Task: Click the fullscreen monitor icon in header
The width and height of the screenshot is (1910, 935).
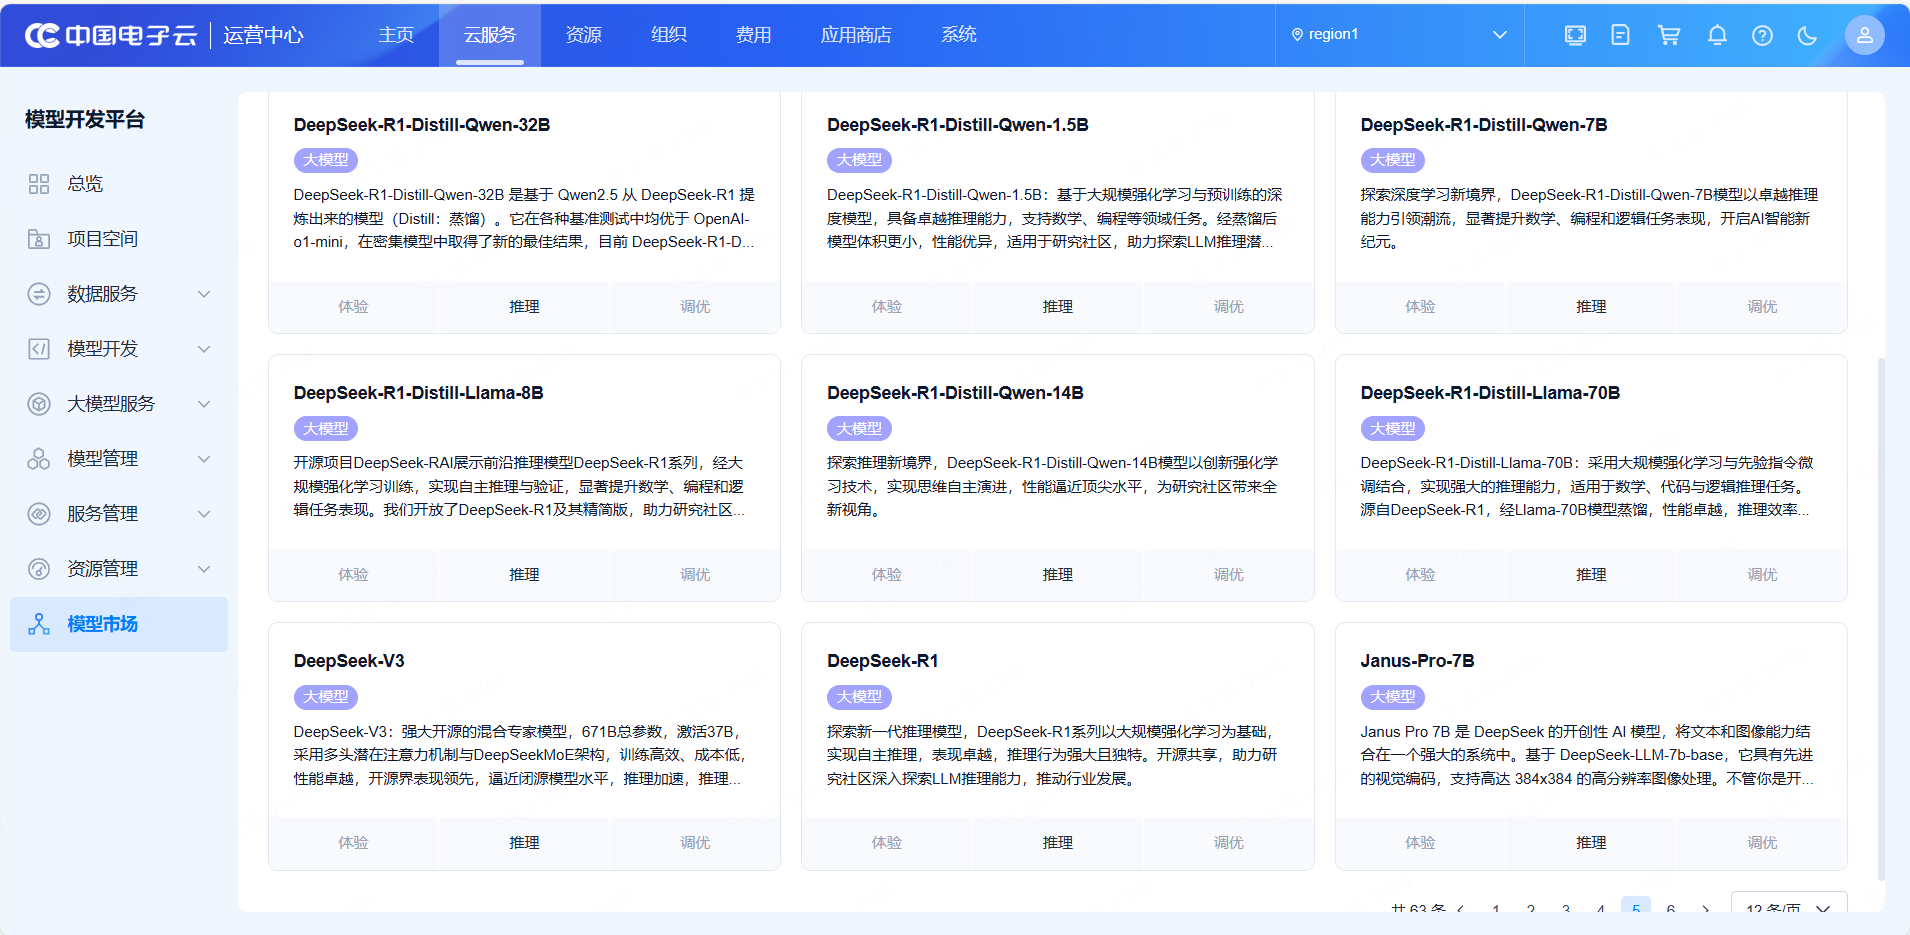Action: 1575,35
